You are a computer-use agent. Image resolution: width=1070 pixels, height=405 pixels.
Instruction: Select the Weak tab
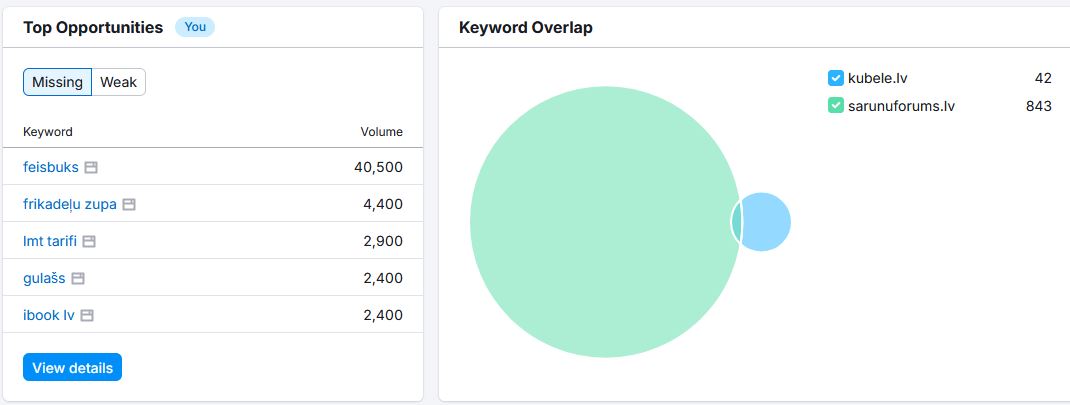tap(118, 82)
